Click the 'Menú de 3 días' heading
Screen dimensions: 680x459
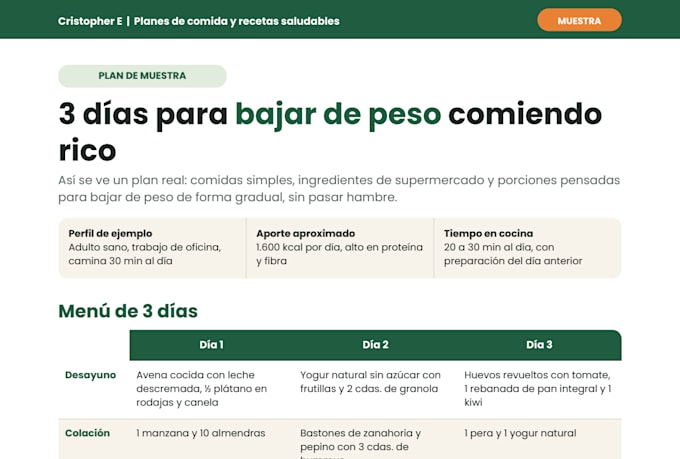(128, 311)
